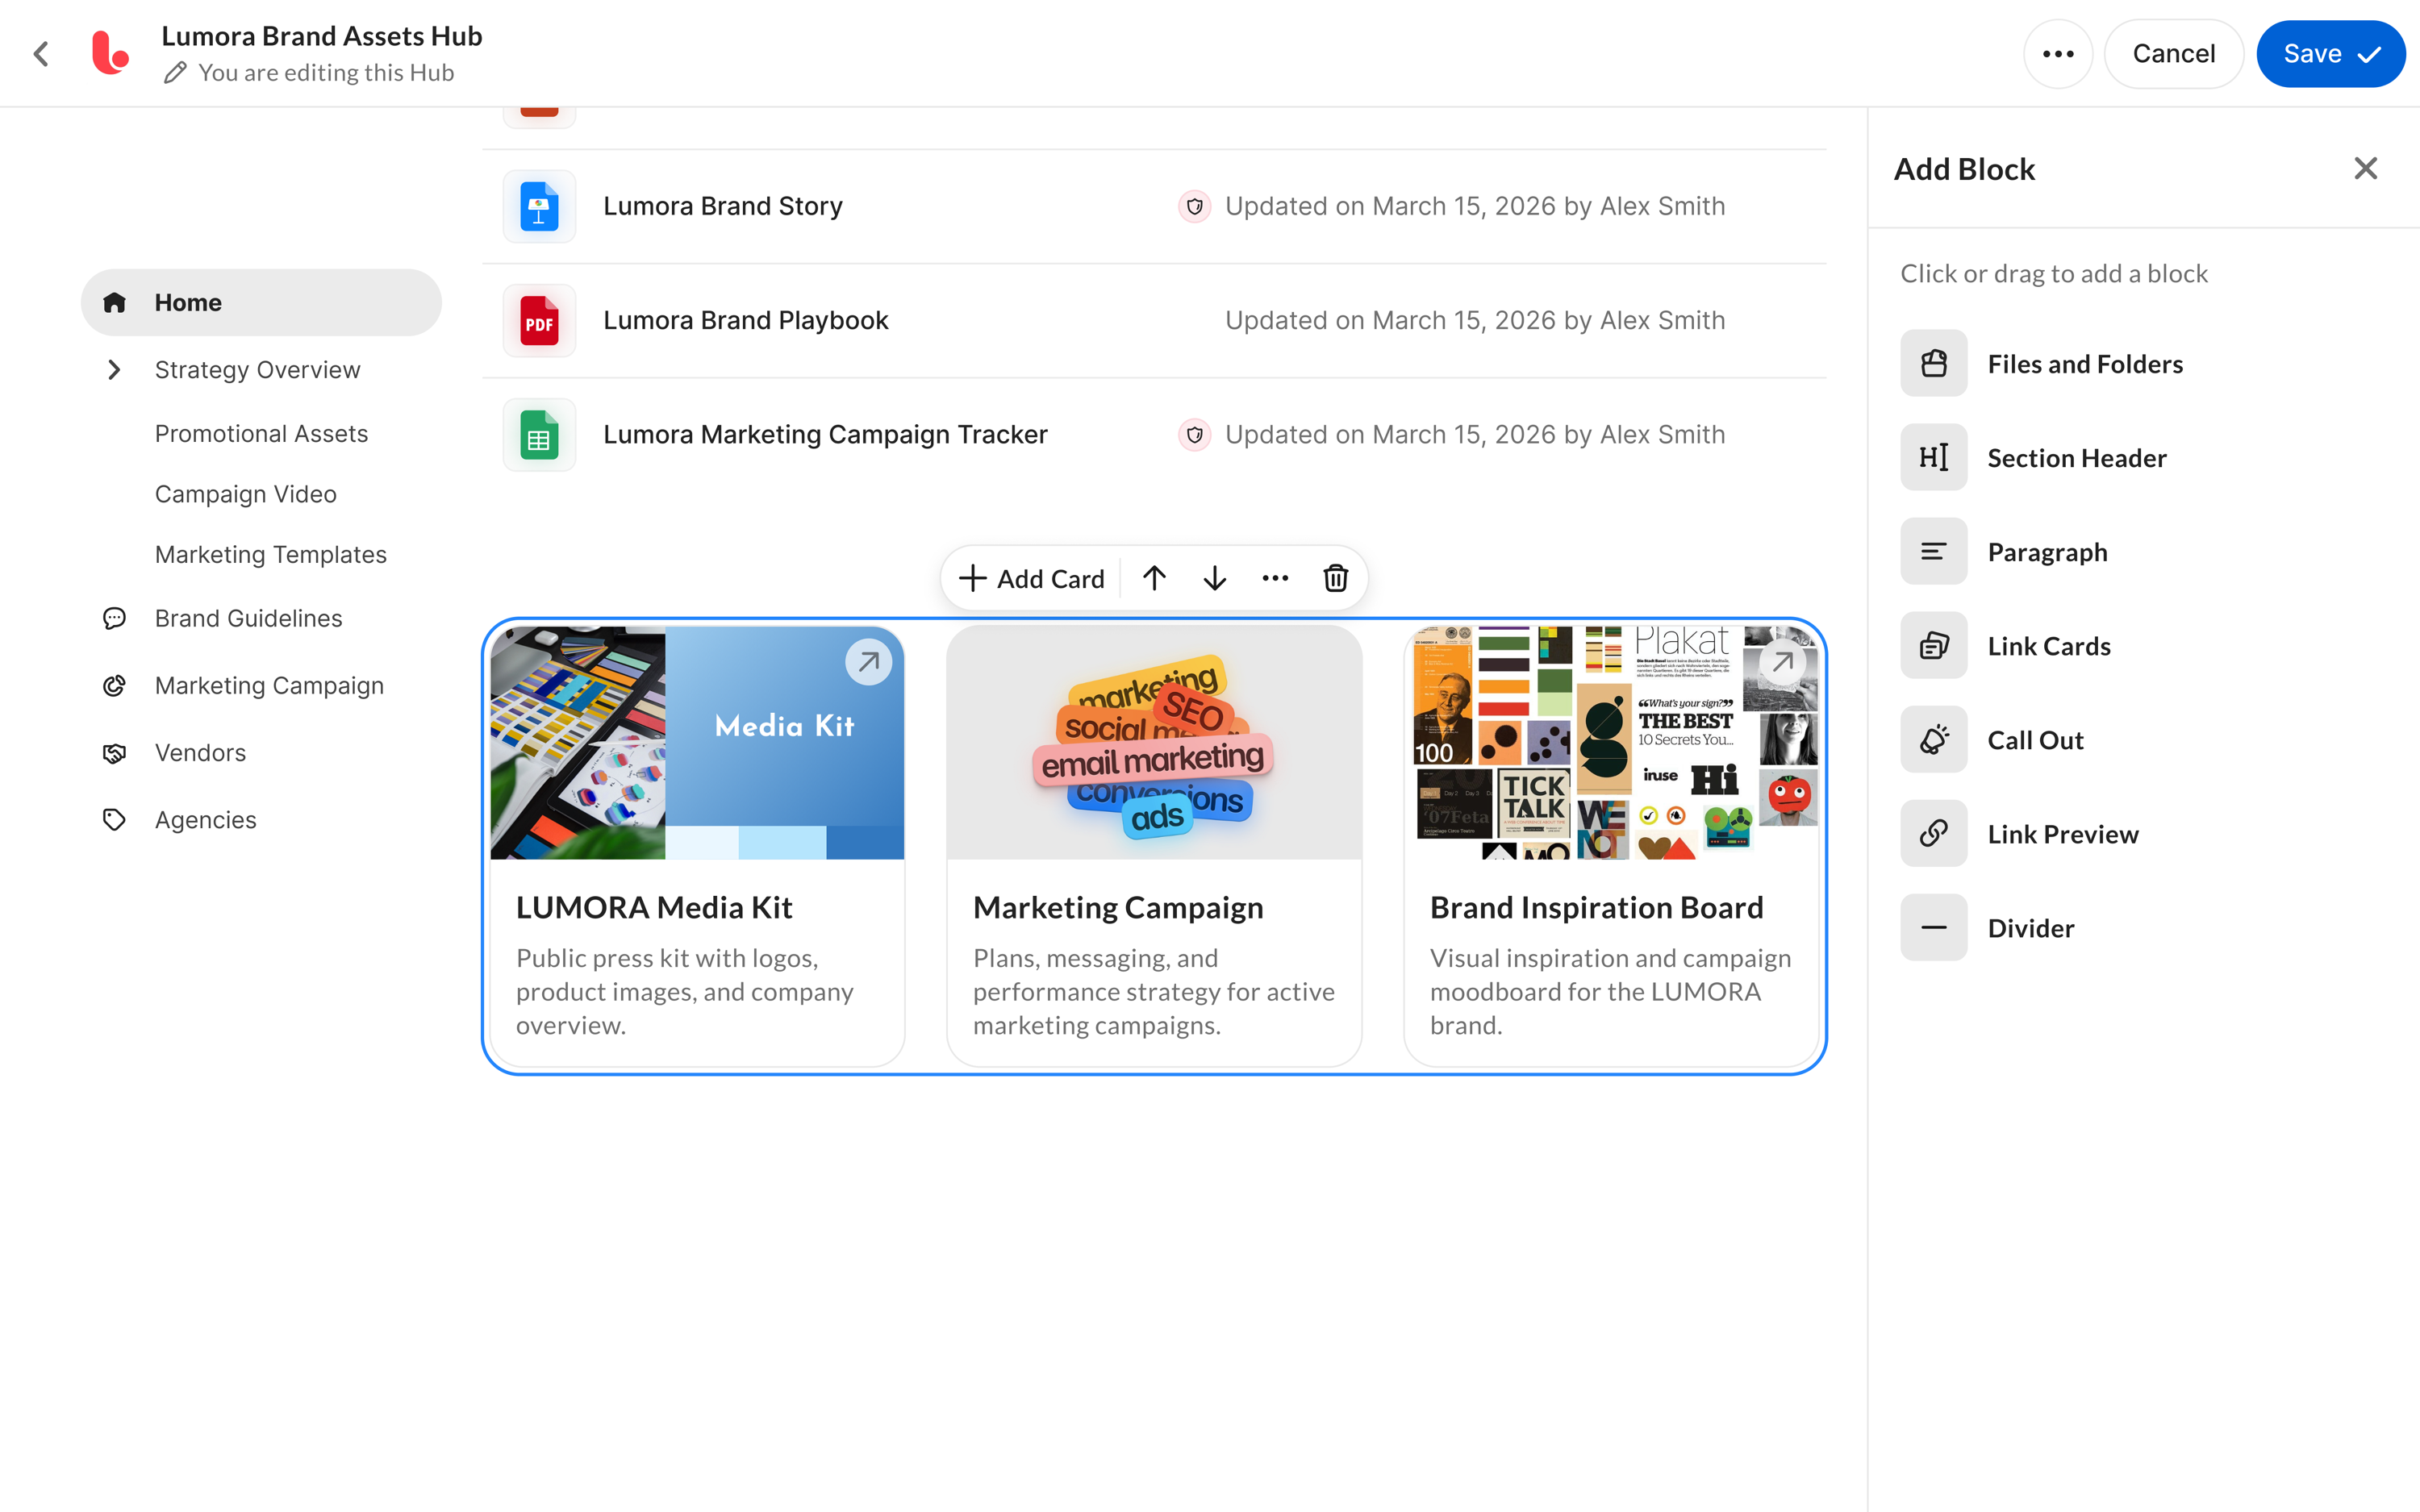2420x1512 pixels.
Task: Insert a Divider block
Action: (2030, 928)
